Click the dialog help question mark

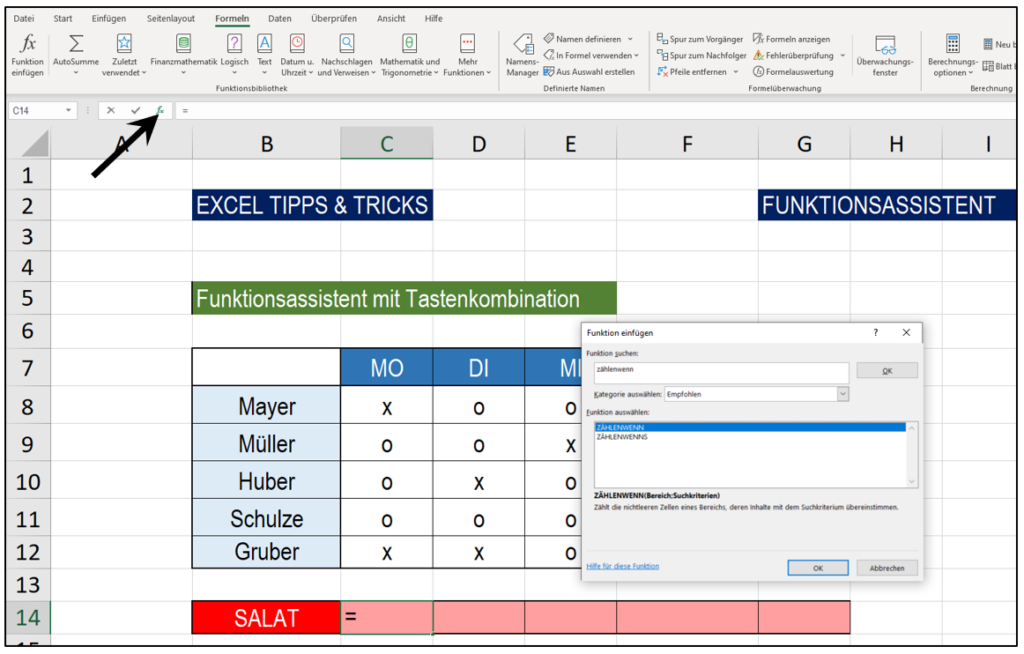click(876, 333)
